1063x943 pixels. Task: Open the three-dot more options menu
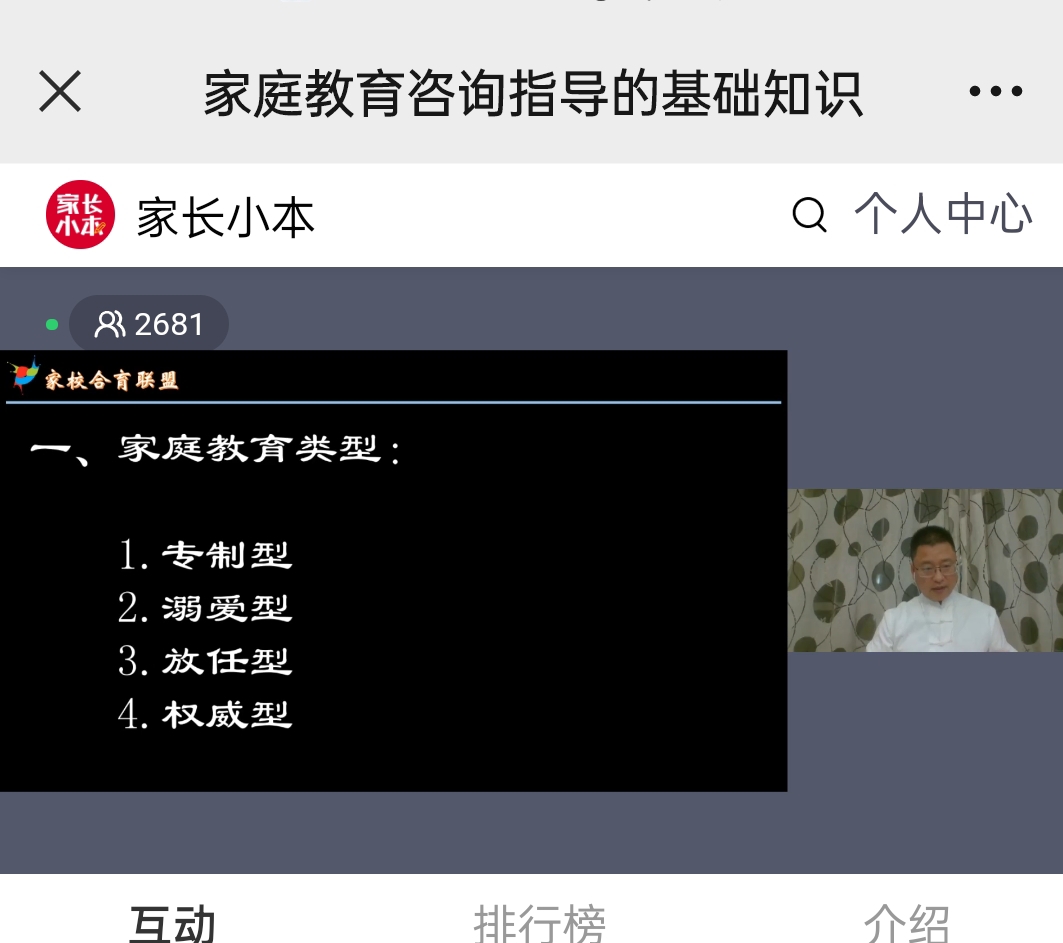click(995, 91)
